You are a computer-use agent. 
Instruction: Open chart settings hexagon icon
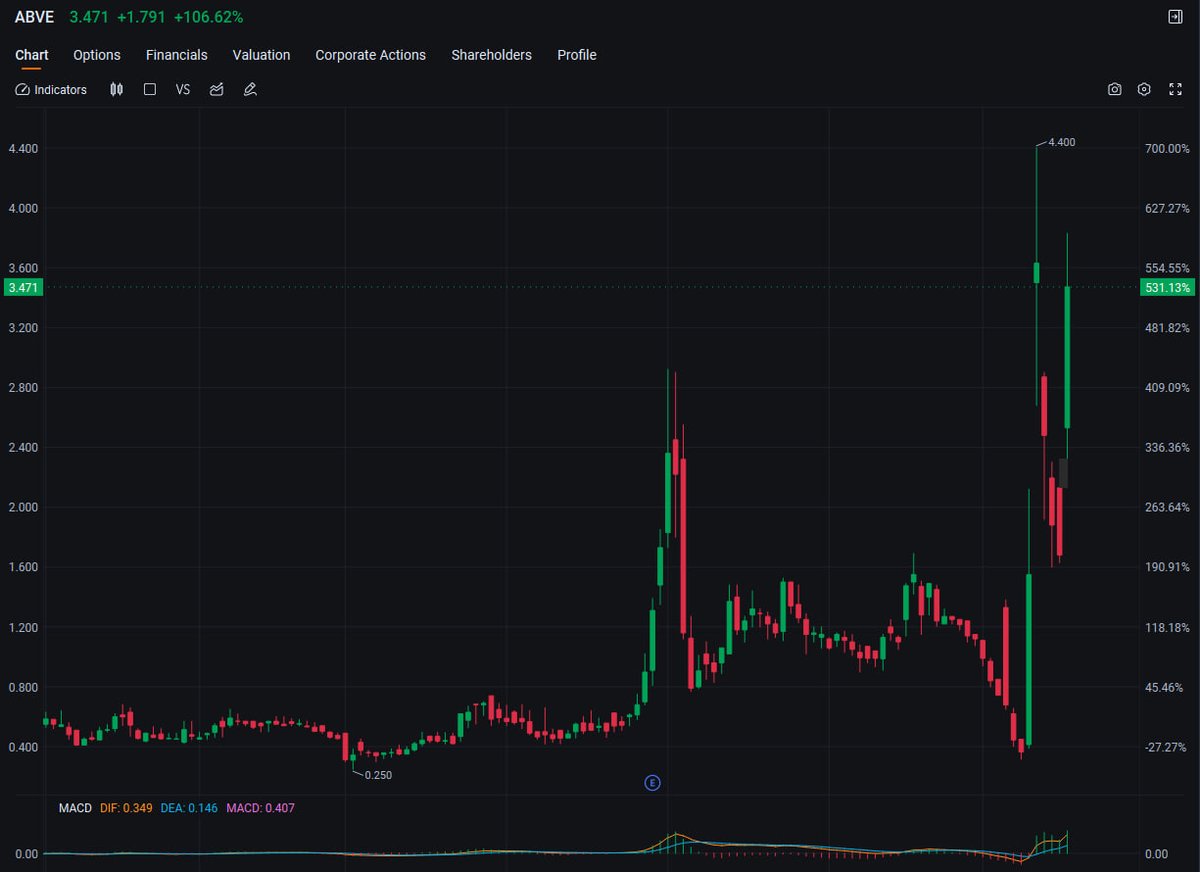pyautogui.click(x=1145, y=90)
